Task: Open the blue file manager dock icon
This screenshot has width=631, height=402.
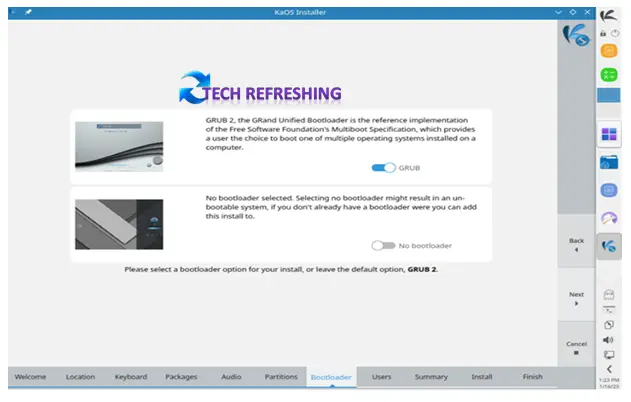Action: pos(609,162)
